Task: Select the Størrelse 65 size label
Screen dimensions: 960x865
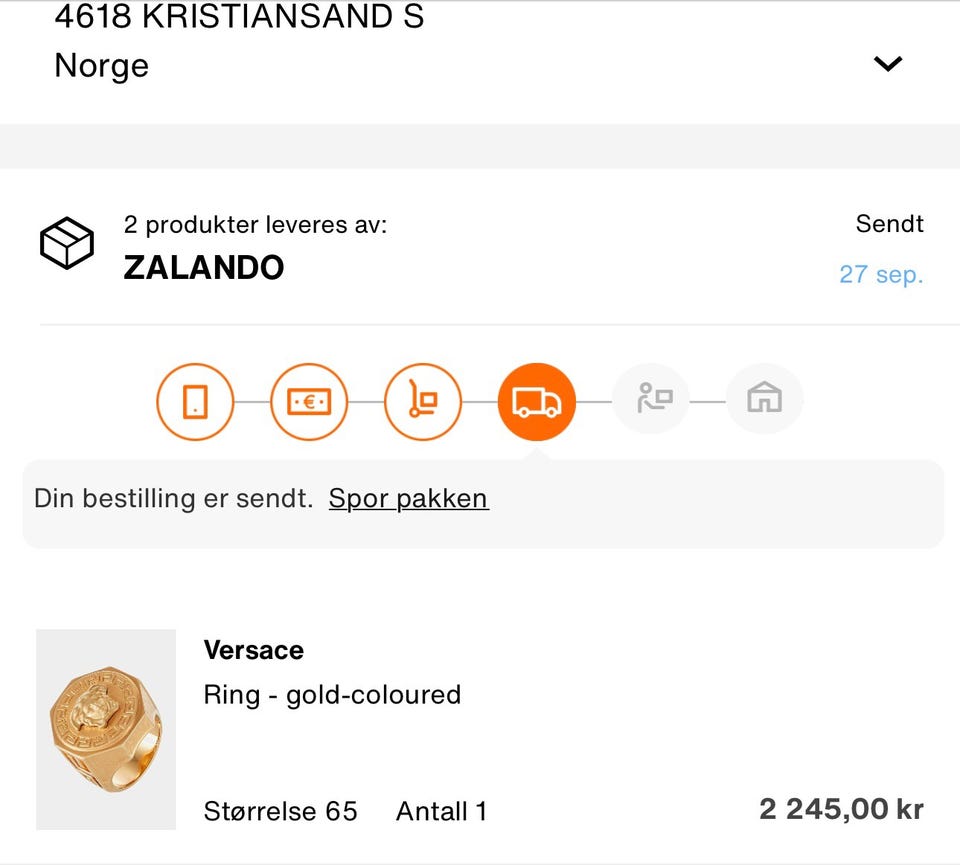Action: 280,811
